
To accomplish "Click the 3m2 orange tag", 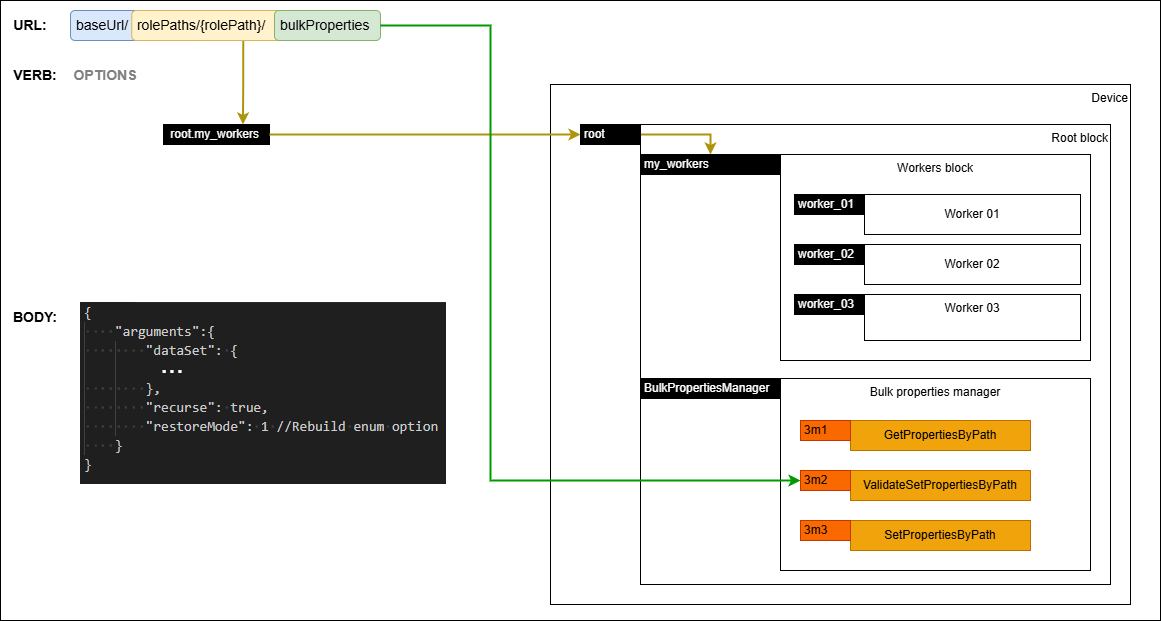I will point(826,480).
